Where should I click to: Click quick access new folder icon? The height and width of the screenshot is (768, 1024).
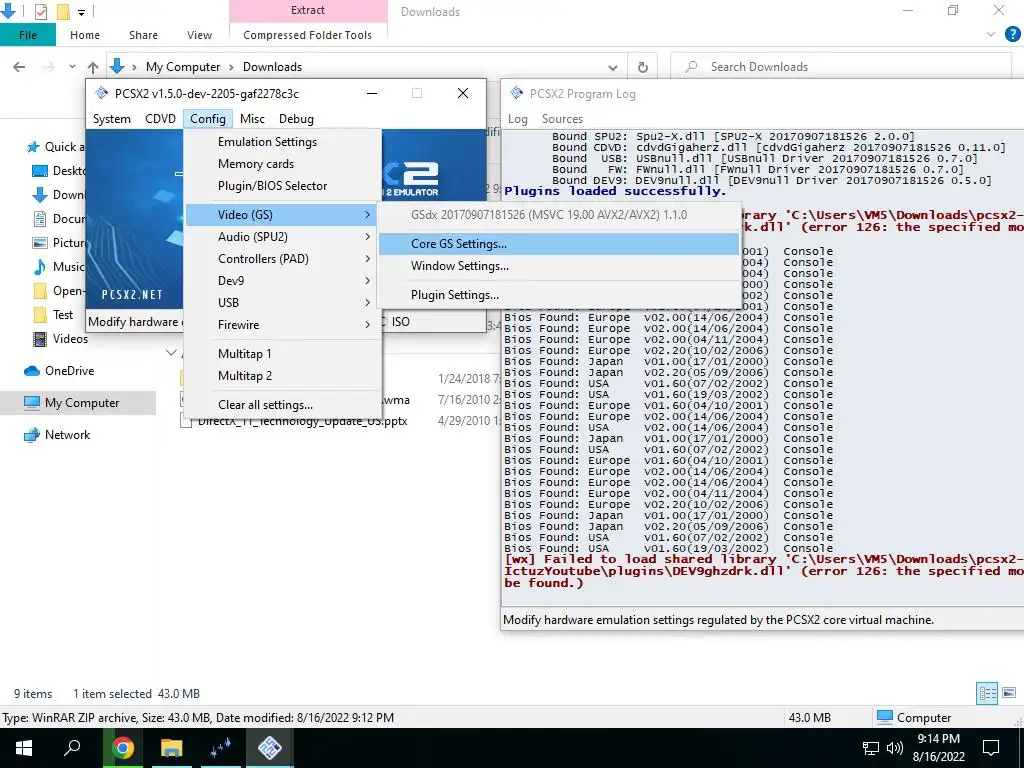[63, 11]
